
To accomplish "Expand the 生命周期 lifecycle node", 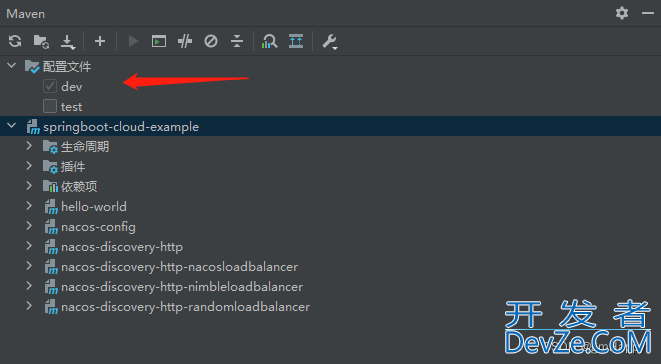I will [29, 146].
